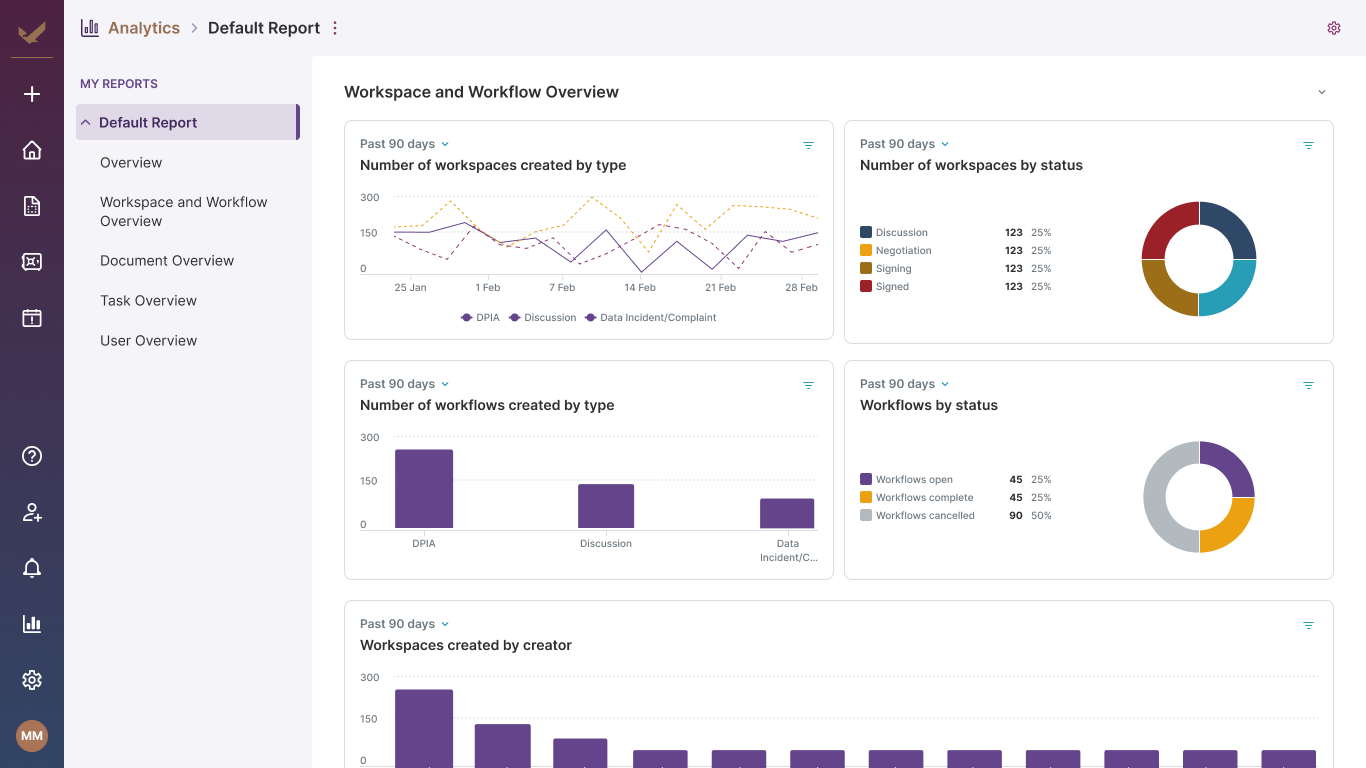The image size is (1366, 768).
Task: Click the tallest bar in creator chart
Action: click(x=424, y=728)
